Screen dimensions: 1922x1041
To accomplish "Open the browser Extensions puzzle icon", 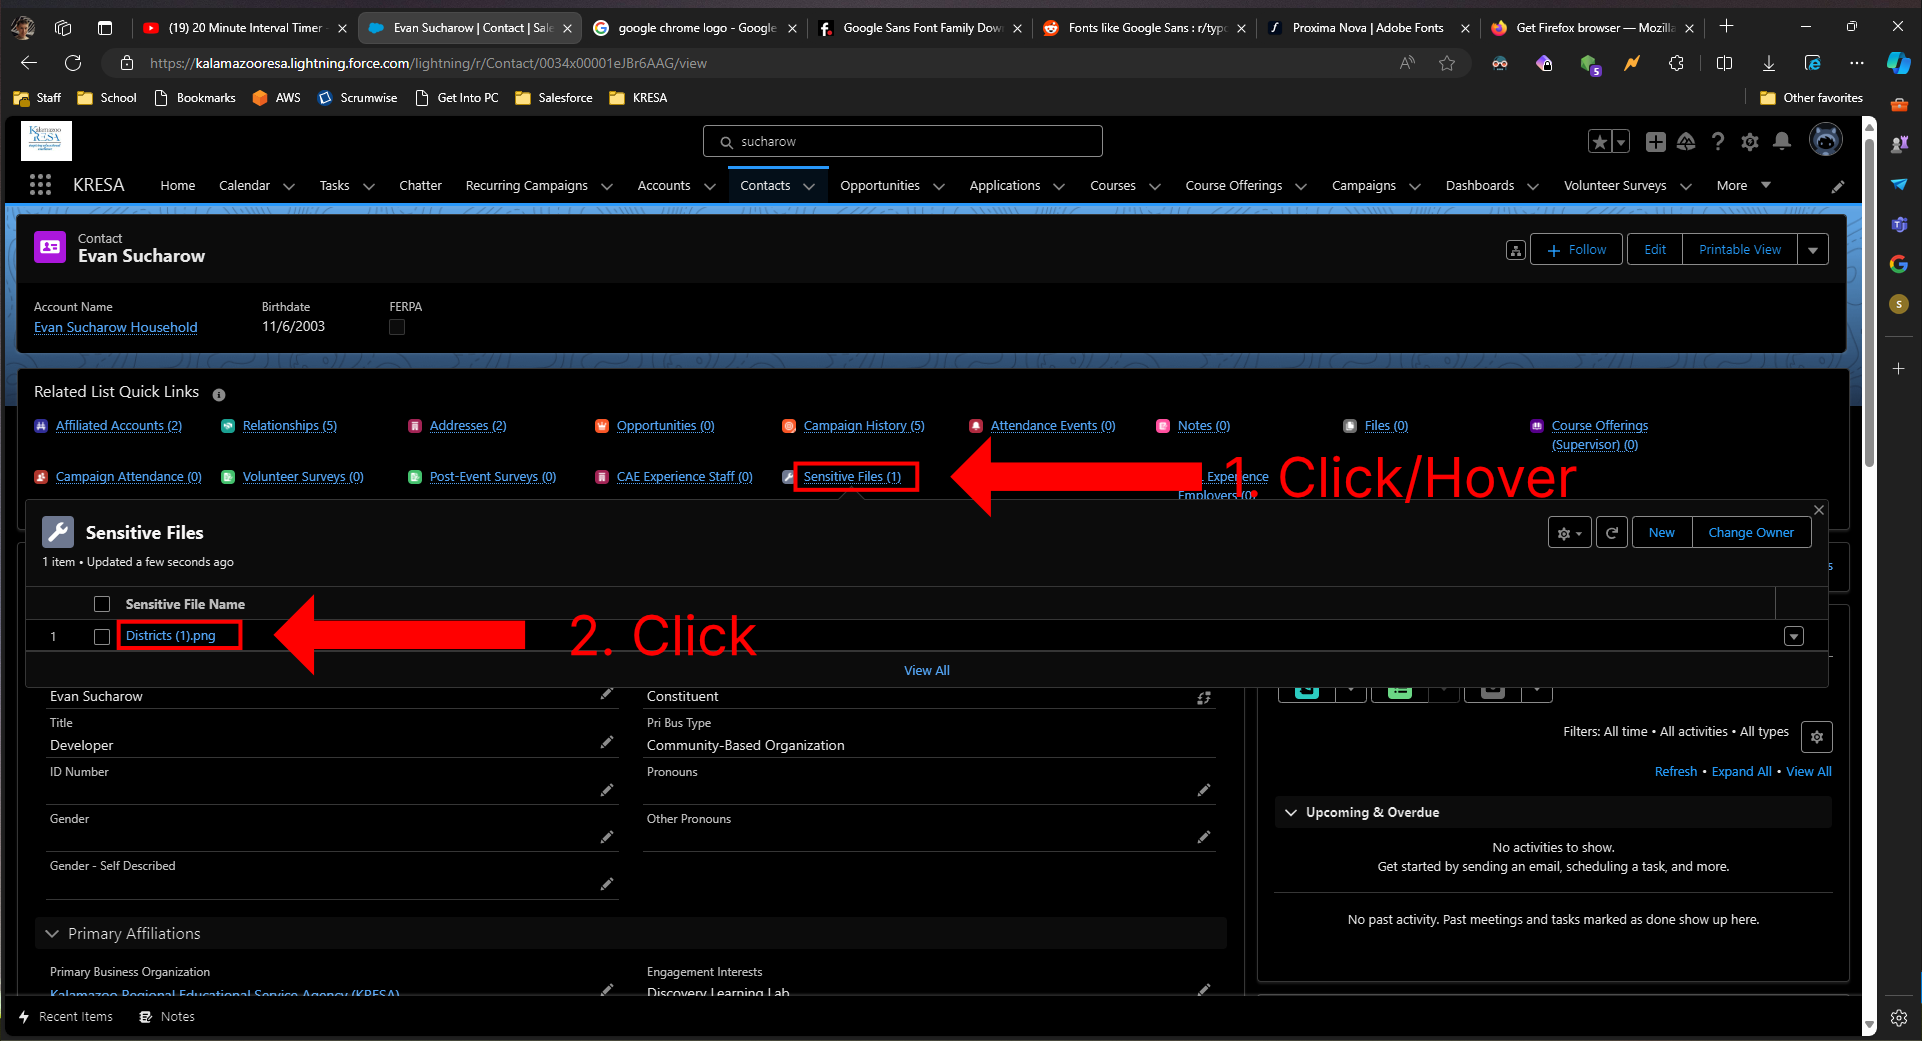I will pos(1677,63).
